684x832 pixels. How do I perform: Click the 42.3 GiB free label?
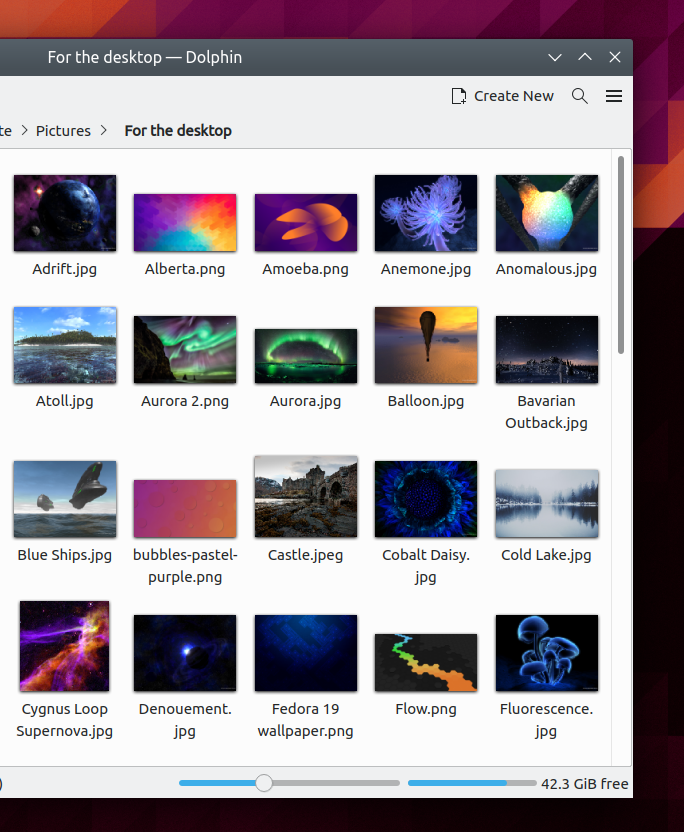tap(585, 784)
